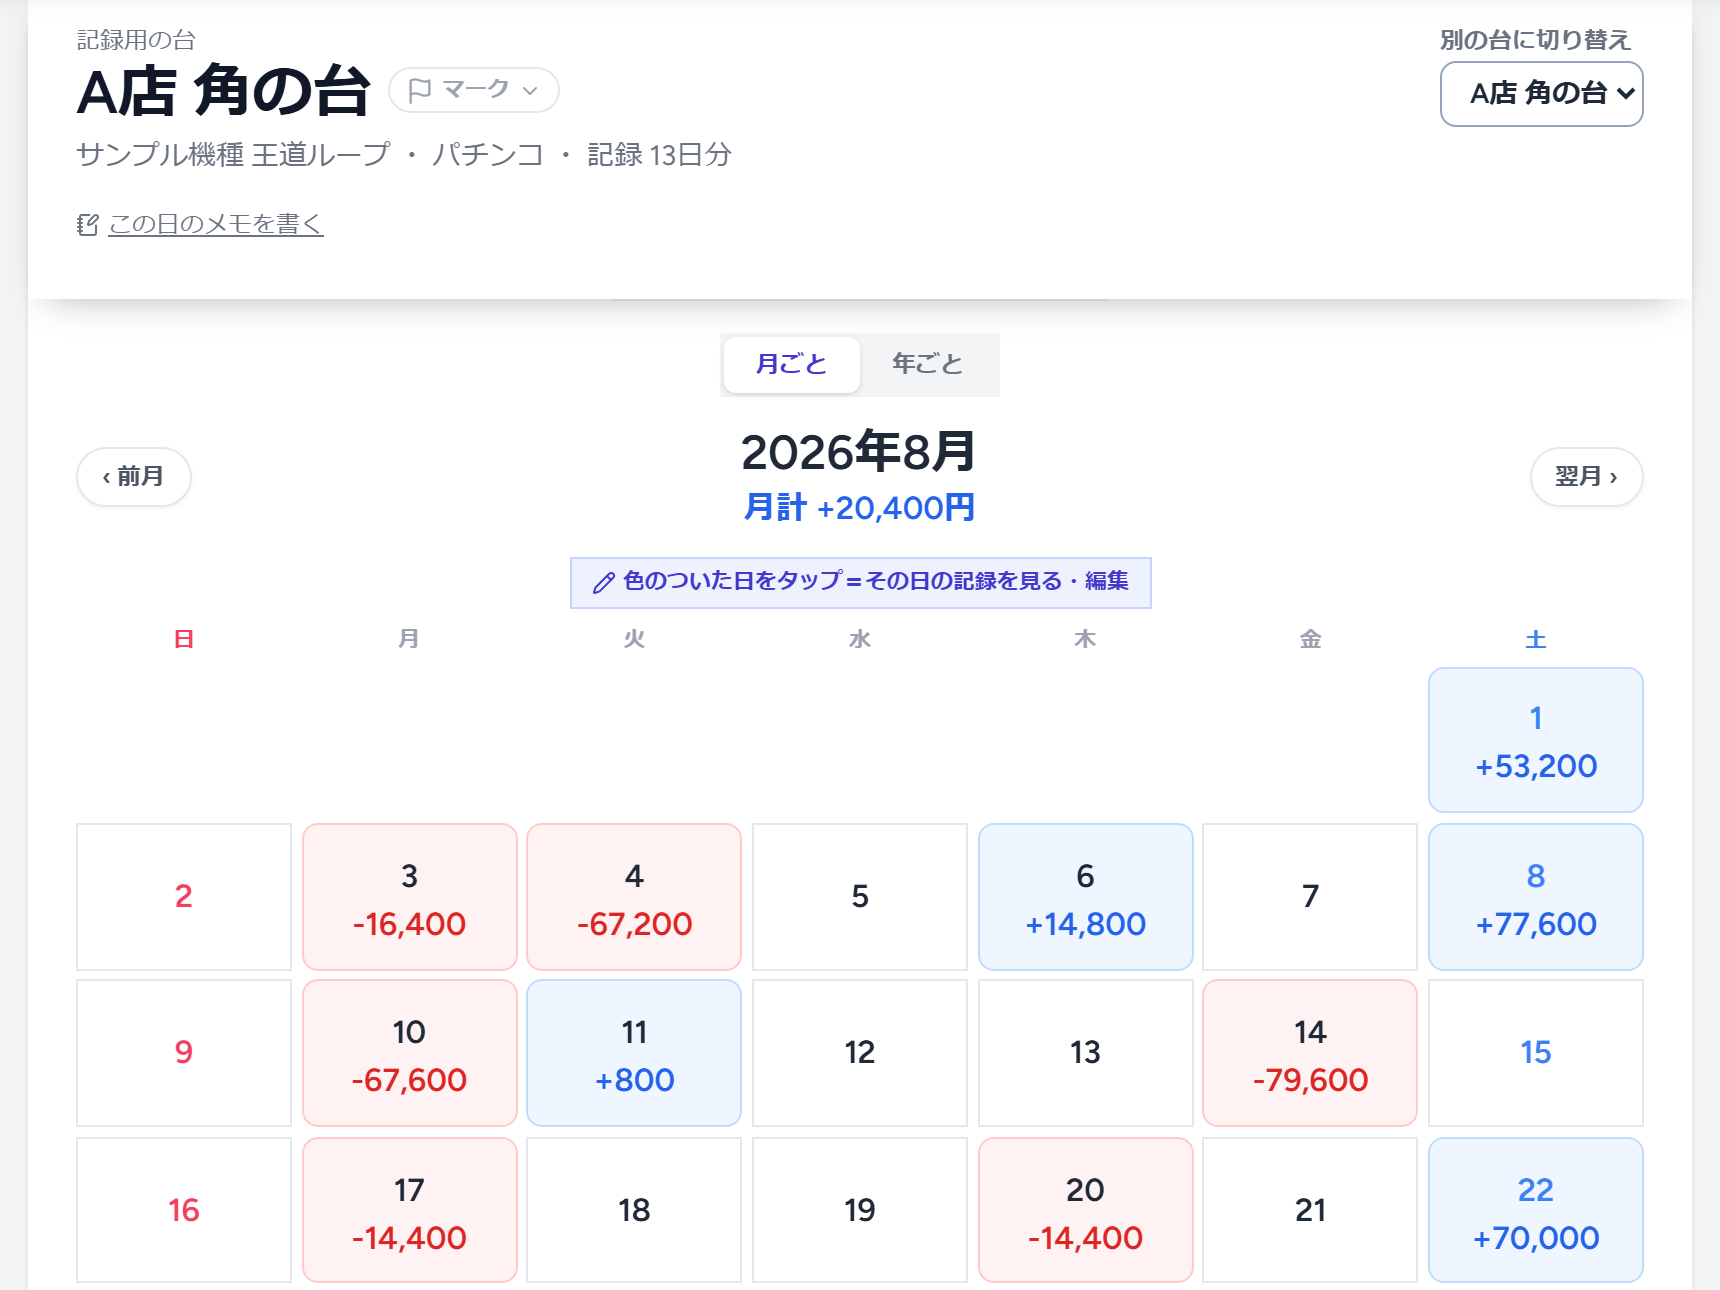
Task: Select empty day 19 cell
Action: [x=860, y=1210]
